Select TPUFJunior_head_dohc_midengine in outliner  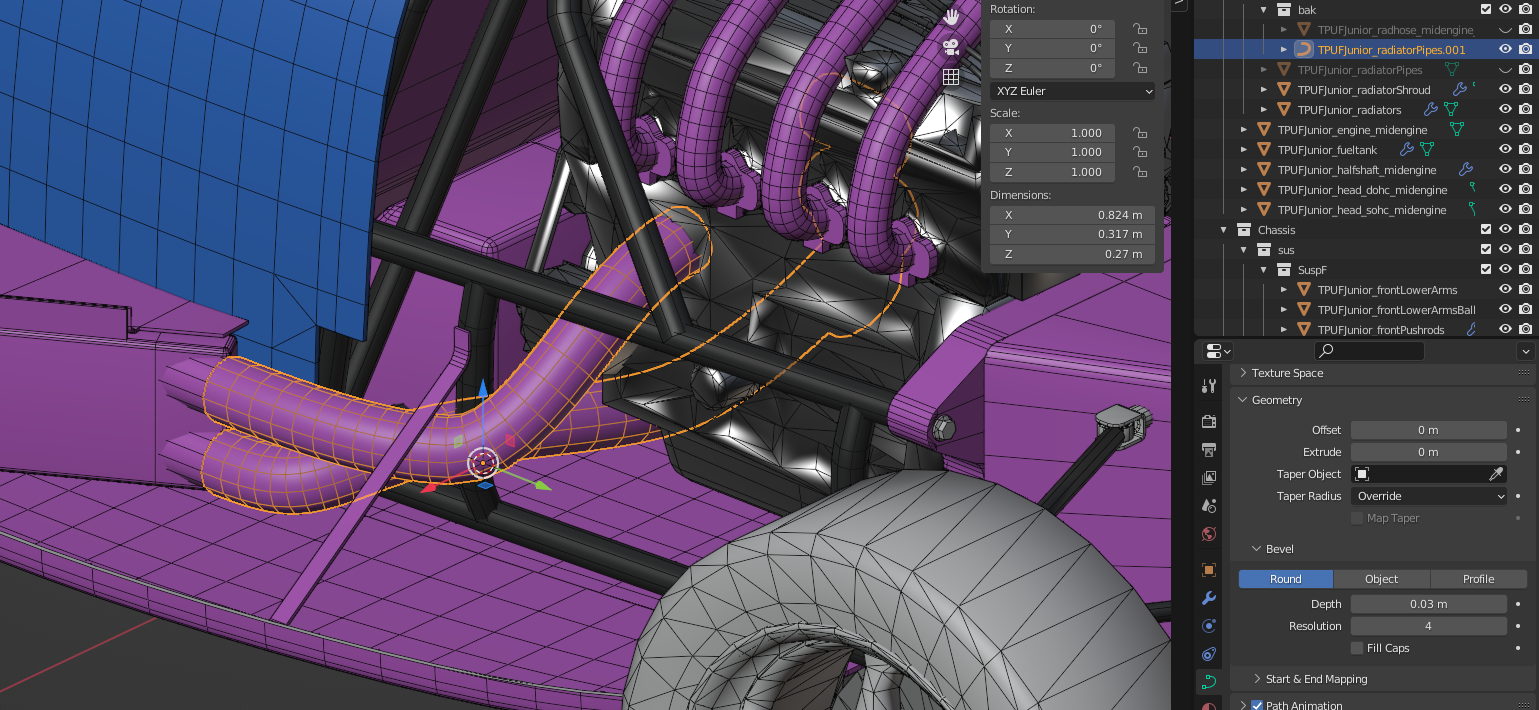coord(1362,190)
